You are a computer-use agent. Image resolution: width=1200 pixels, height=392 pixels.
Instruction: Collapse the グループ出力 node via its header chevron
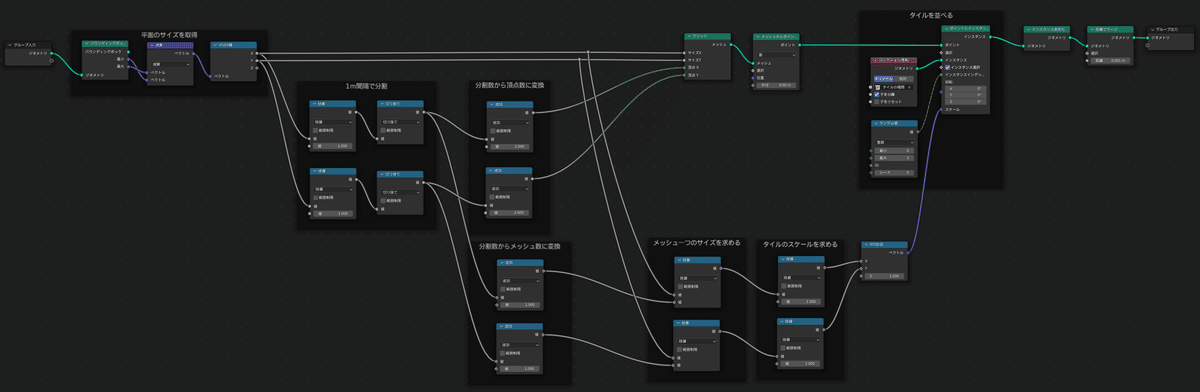1152,30
